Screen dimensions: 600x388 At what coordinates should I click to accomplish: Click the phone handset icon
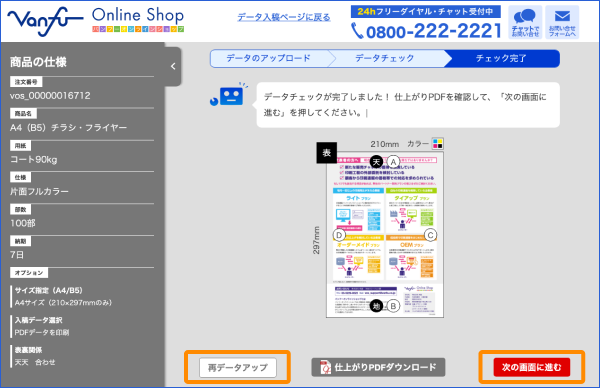(x=357, y=31)
